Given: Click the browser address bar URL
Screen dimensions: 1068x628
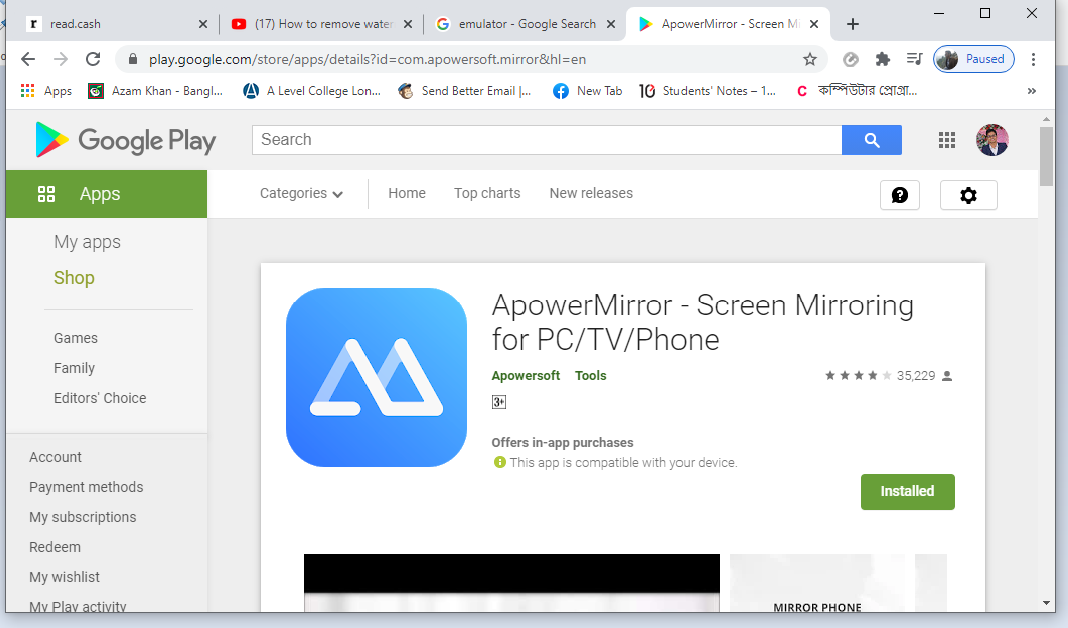Looking at the screenshot, I should click(x=367, y=59).
